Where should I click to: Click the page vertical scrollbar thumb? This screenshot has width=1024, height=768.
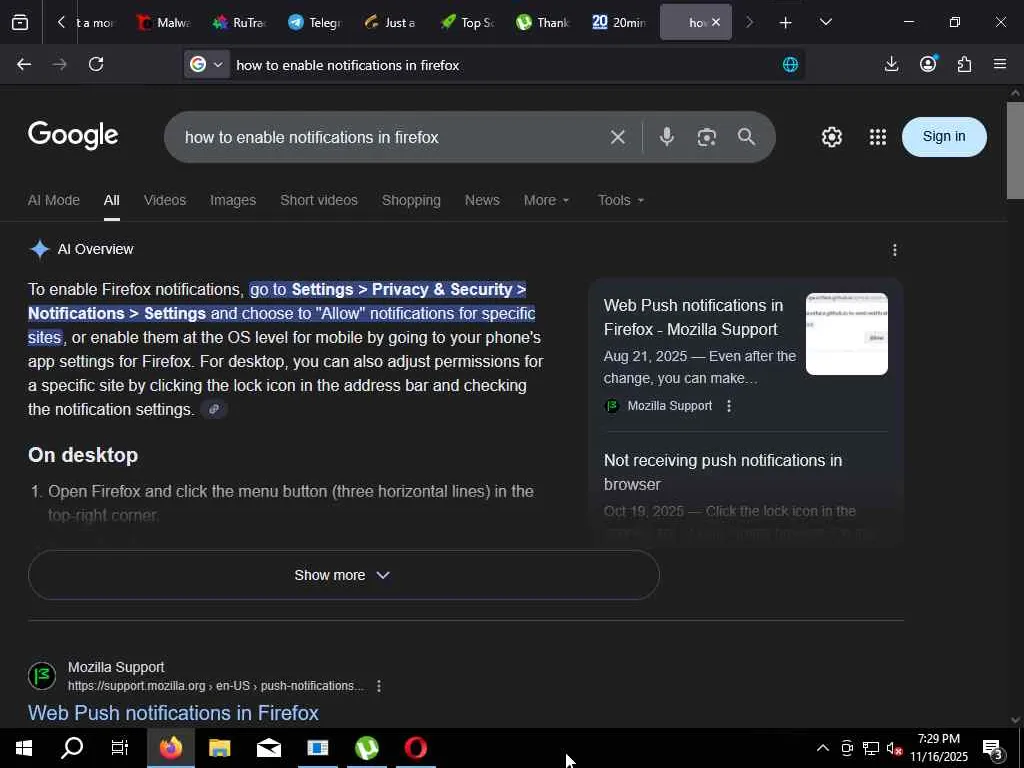(1014, 150)
